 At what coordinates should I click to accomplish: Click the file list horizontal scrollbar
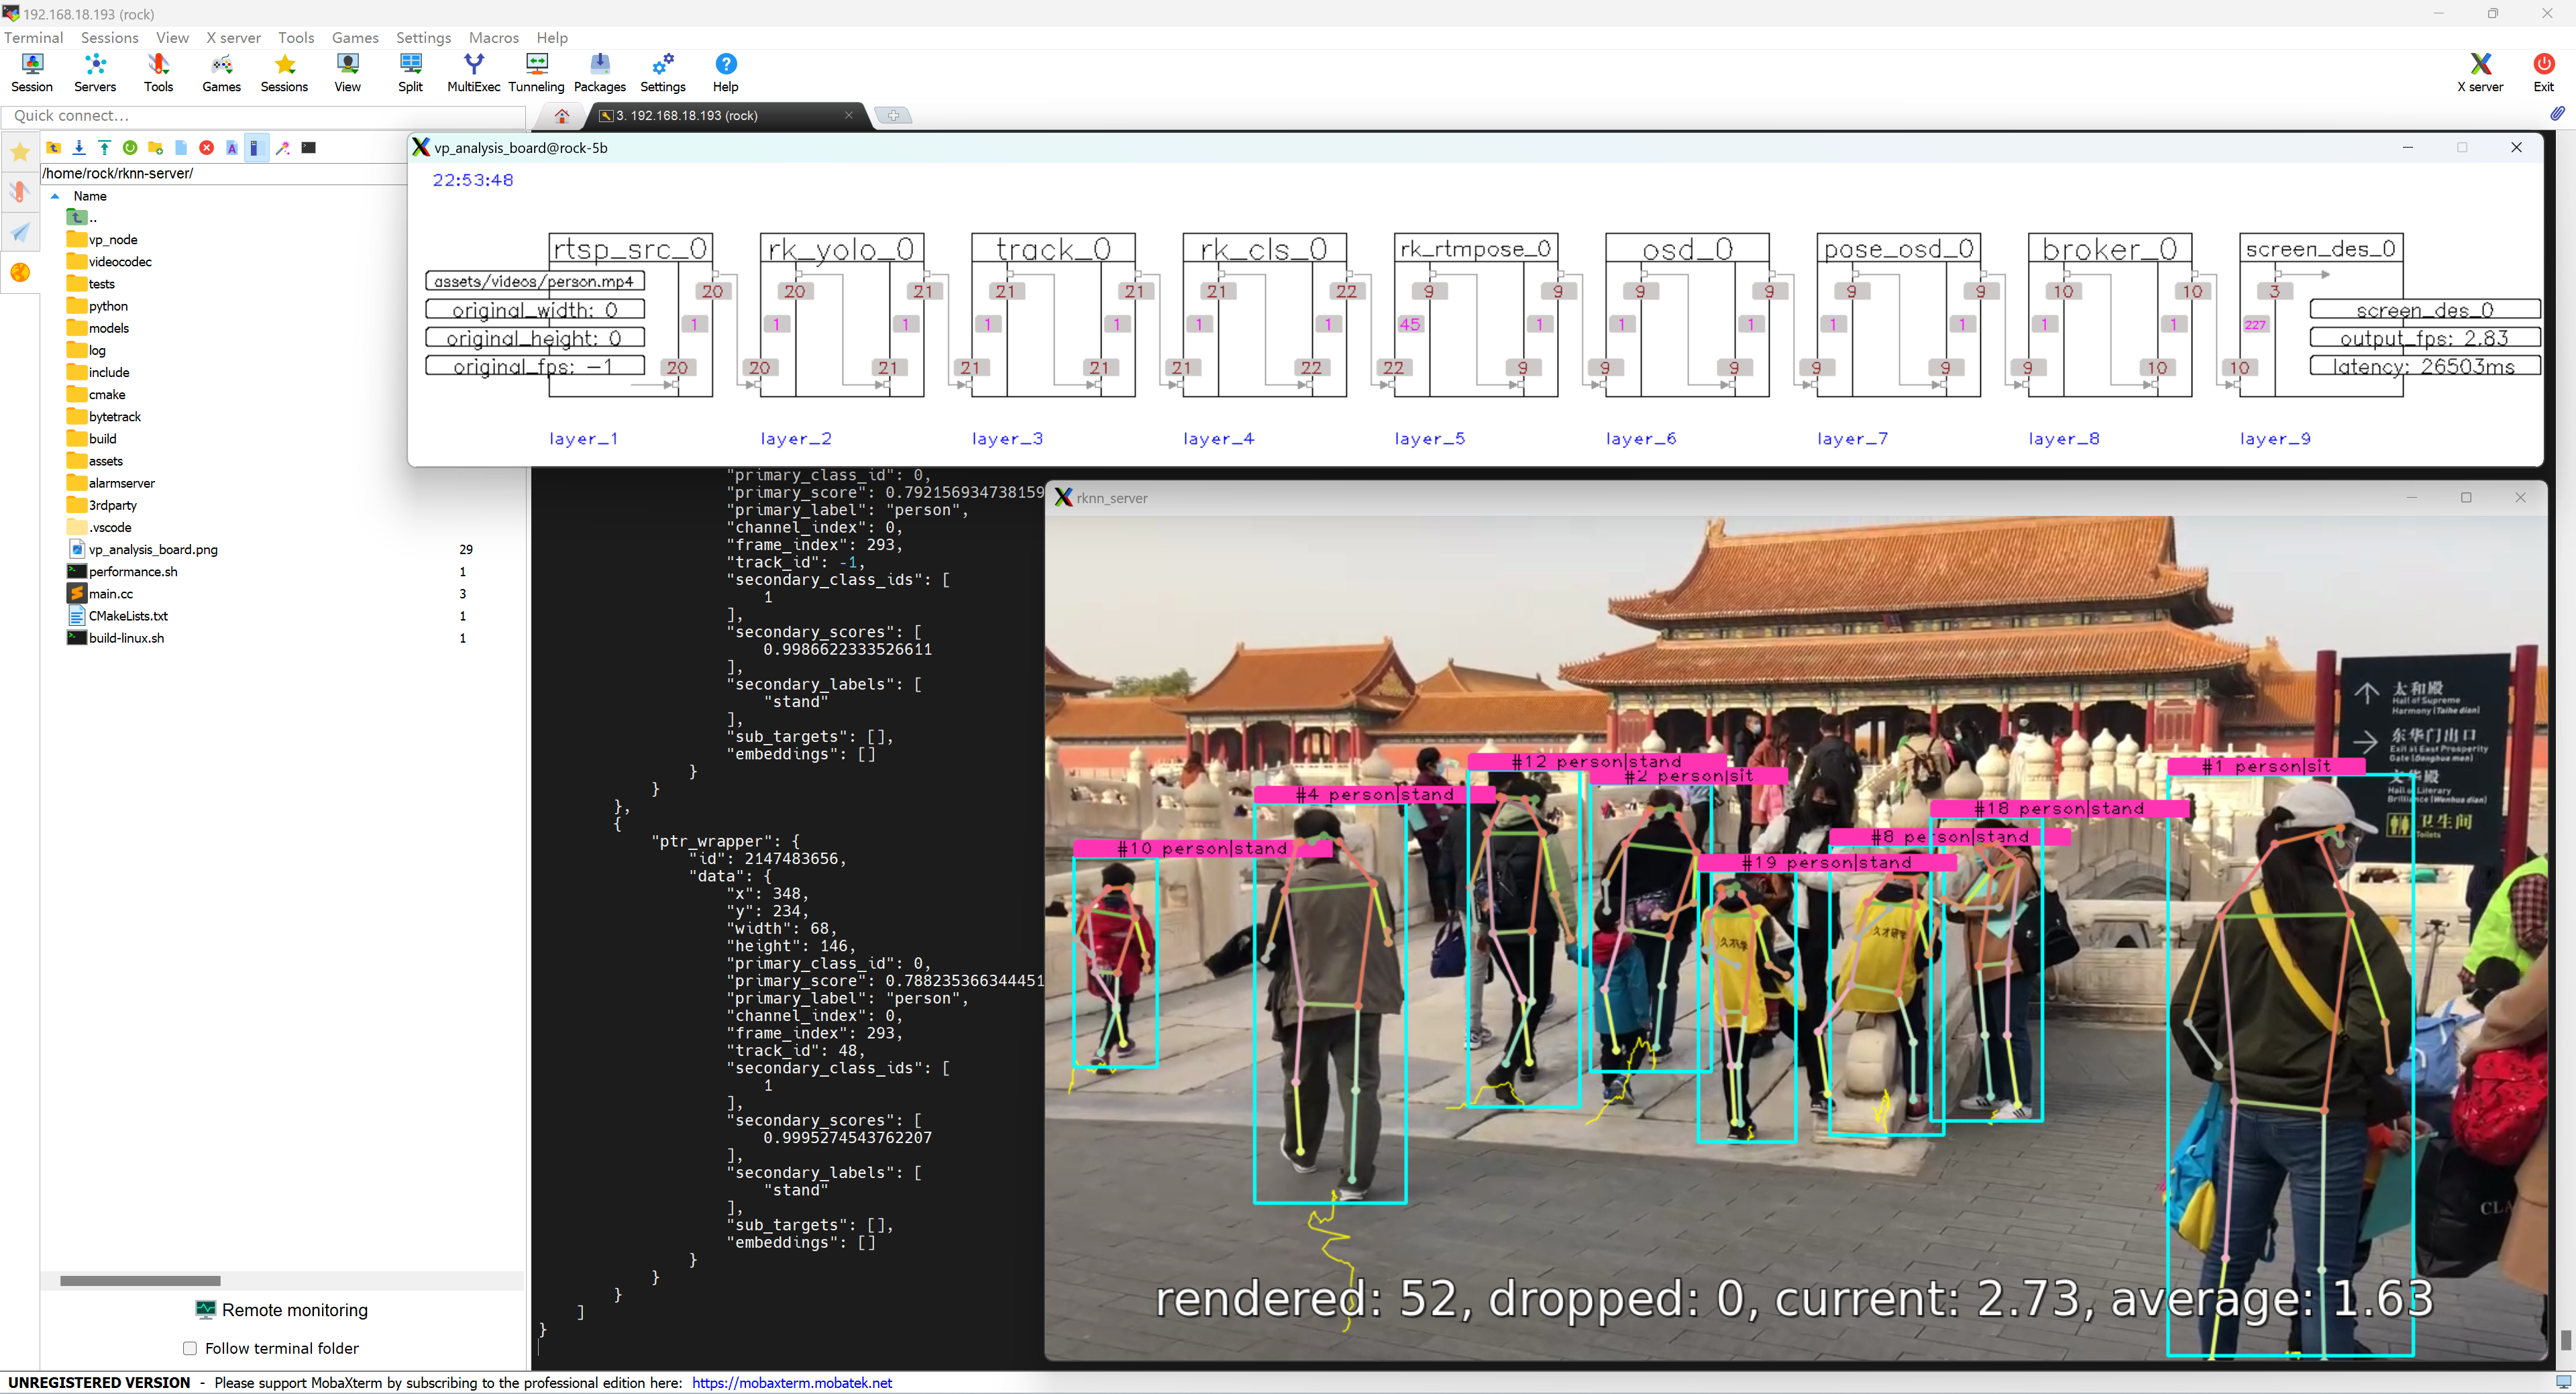140,1281
